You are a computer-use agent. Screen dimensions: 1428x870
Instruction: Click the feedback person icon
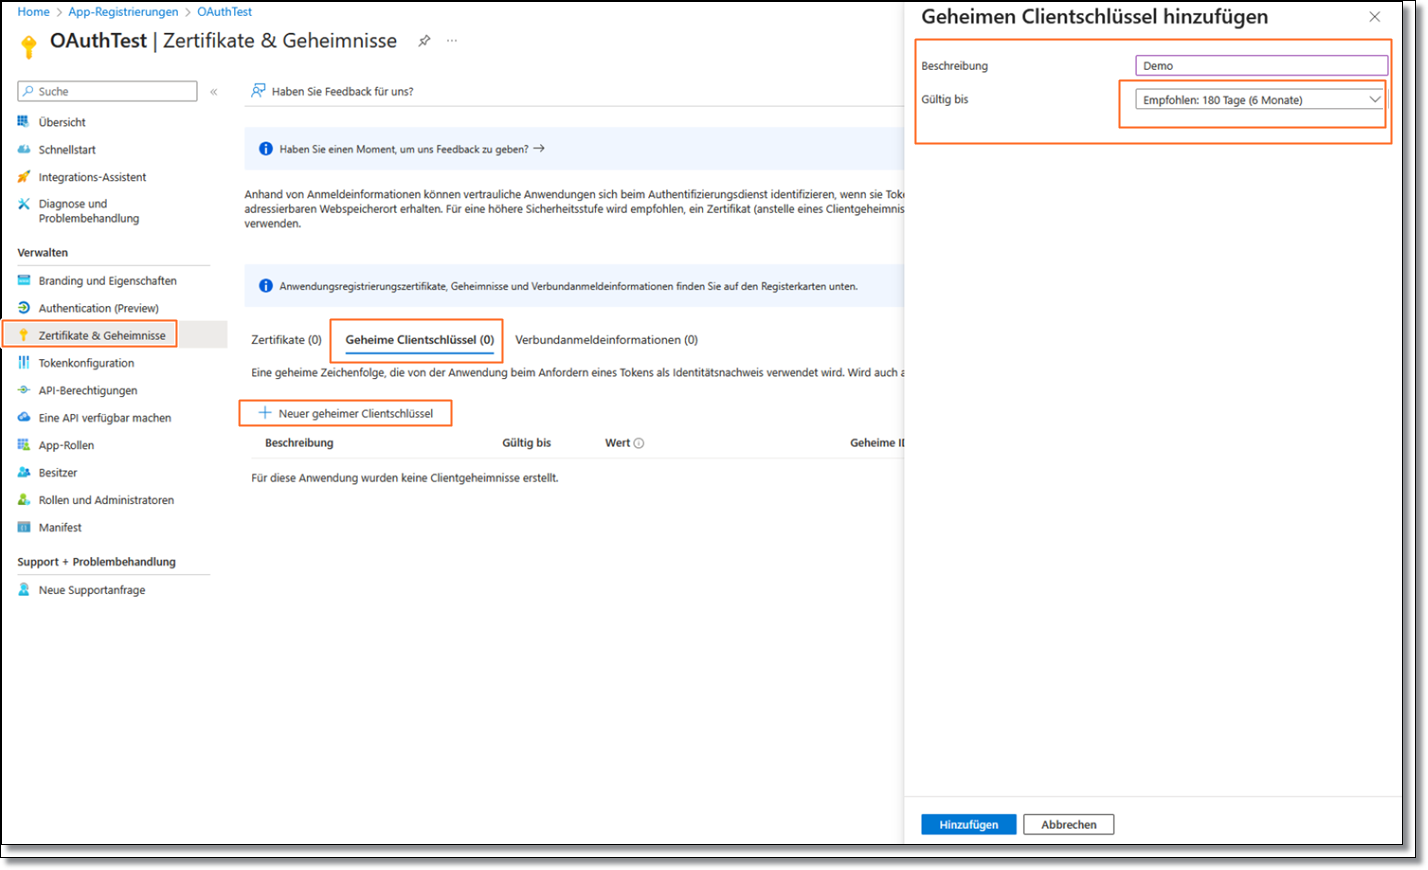tap(258, 91)
